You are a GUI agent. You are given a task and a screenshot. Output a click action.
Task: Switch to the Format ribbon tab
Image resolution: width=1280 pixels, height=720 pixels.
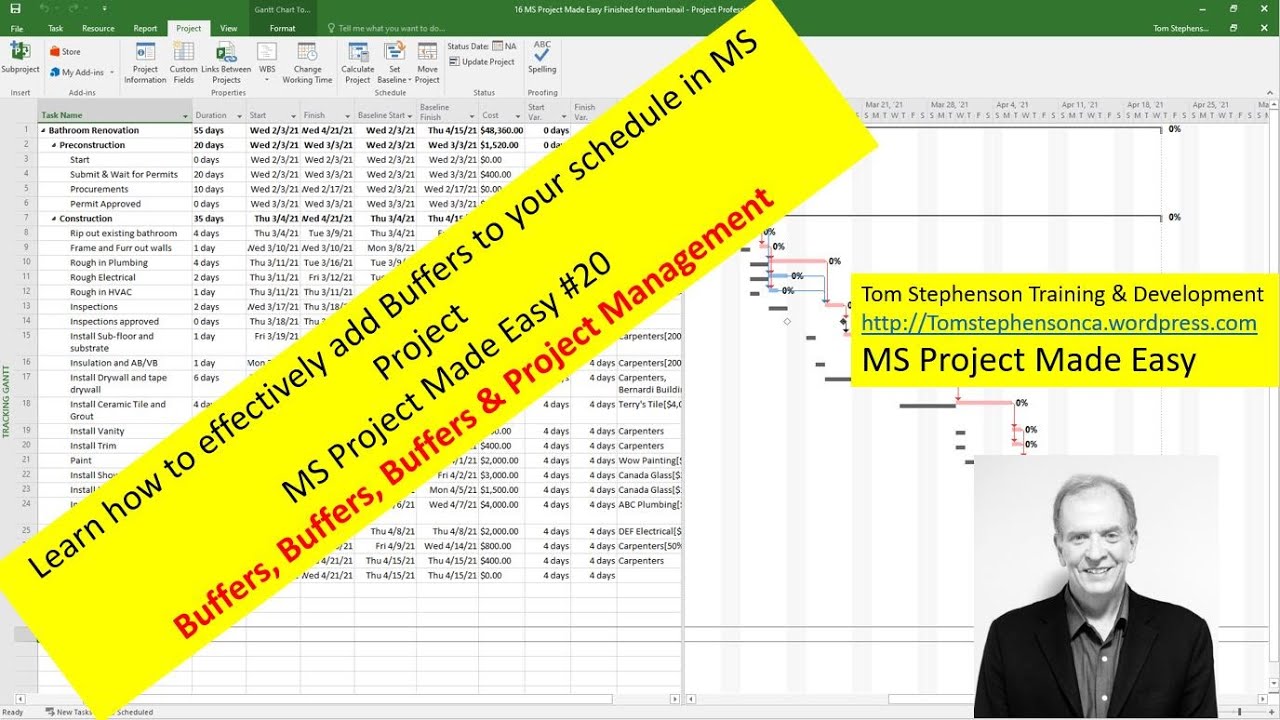click(x=283, y=28)
